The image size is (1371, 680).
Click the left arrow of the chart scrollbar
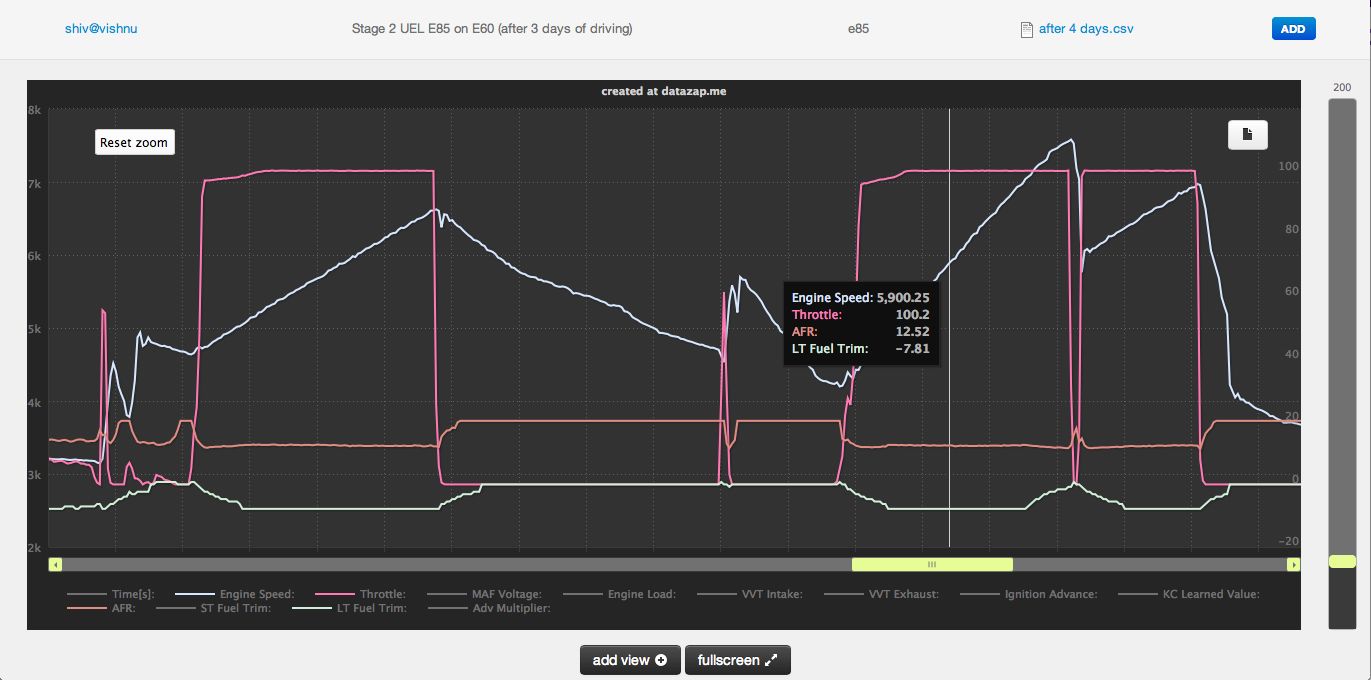pos(55,565)
